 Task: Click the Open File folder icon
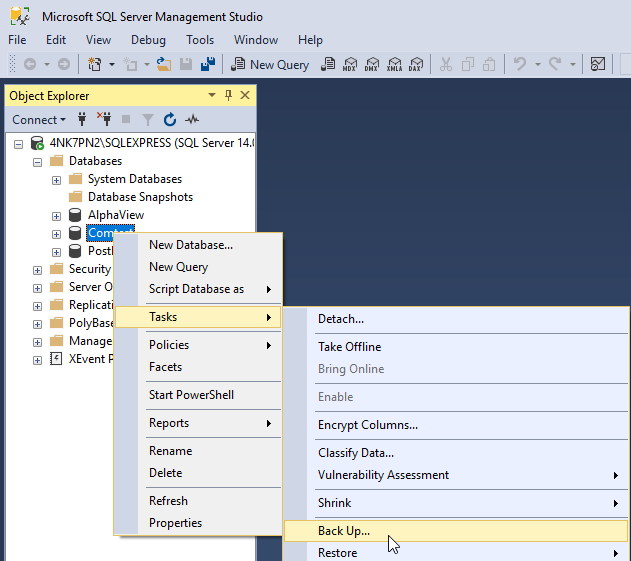tap(164, 64)
